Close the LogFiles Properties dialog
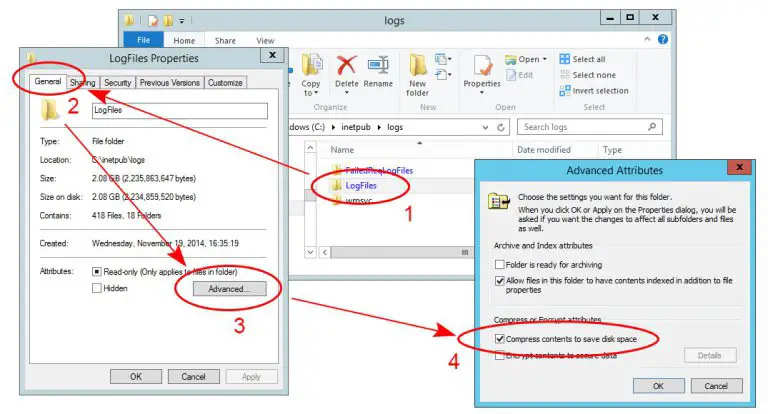Viewport: 768px width, 414px height. 272,55
